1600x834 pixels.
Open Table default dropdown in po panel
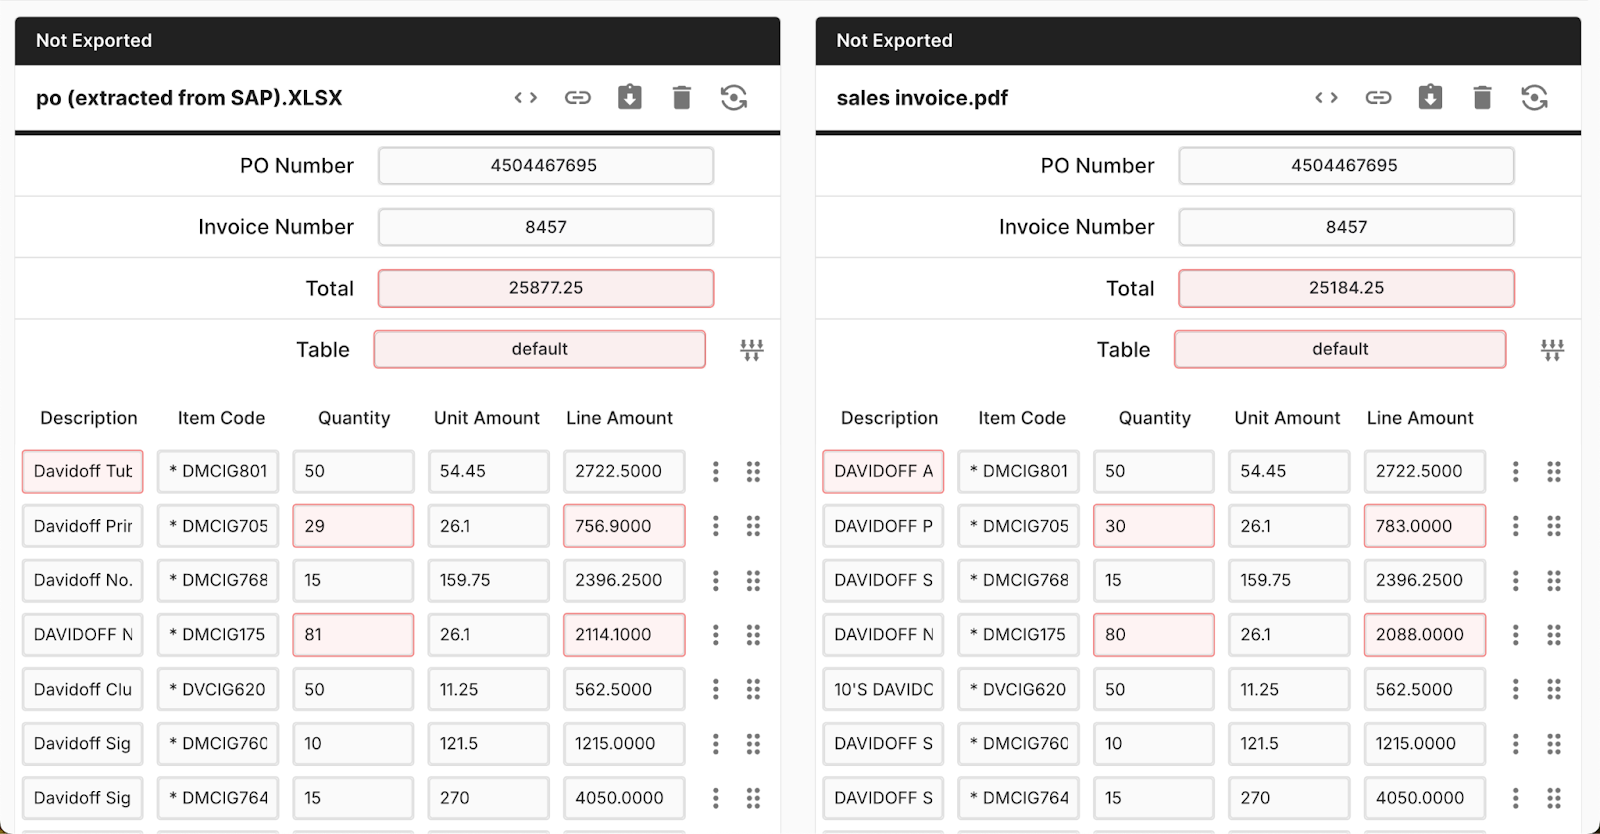click(540, 349)
